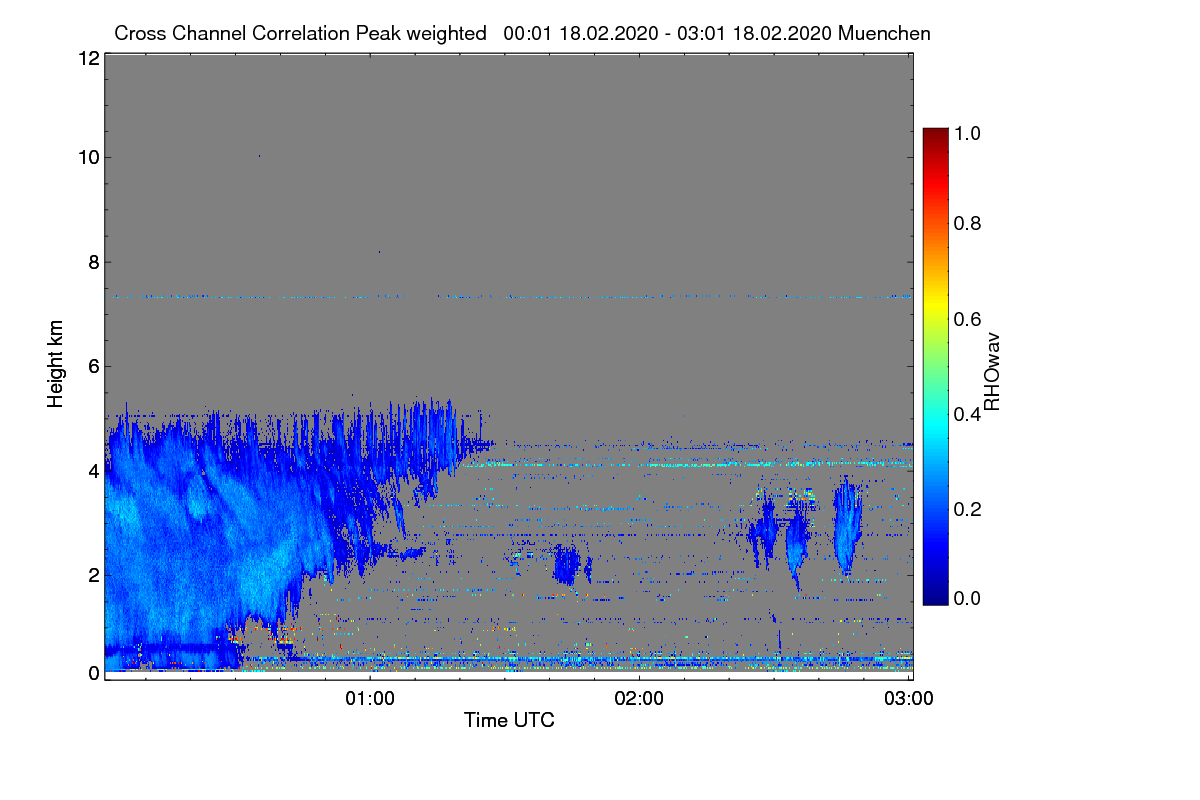The height and width of the screenshot is (800, 1200).
Task: Click the height tick label '12'
Action: tap(87, 59)
